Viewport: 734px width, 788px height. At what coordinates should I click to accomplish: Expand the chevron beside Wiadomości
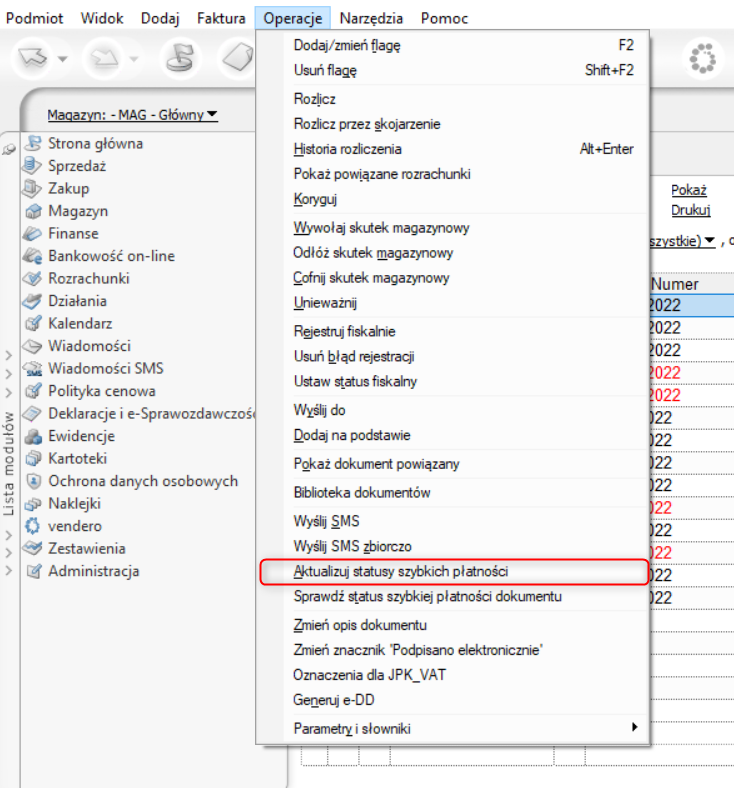pos(9,355)
